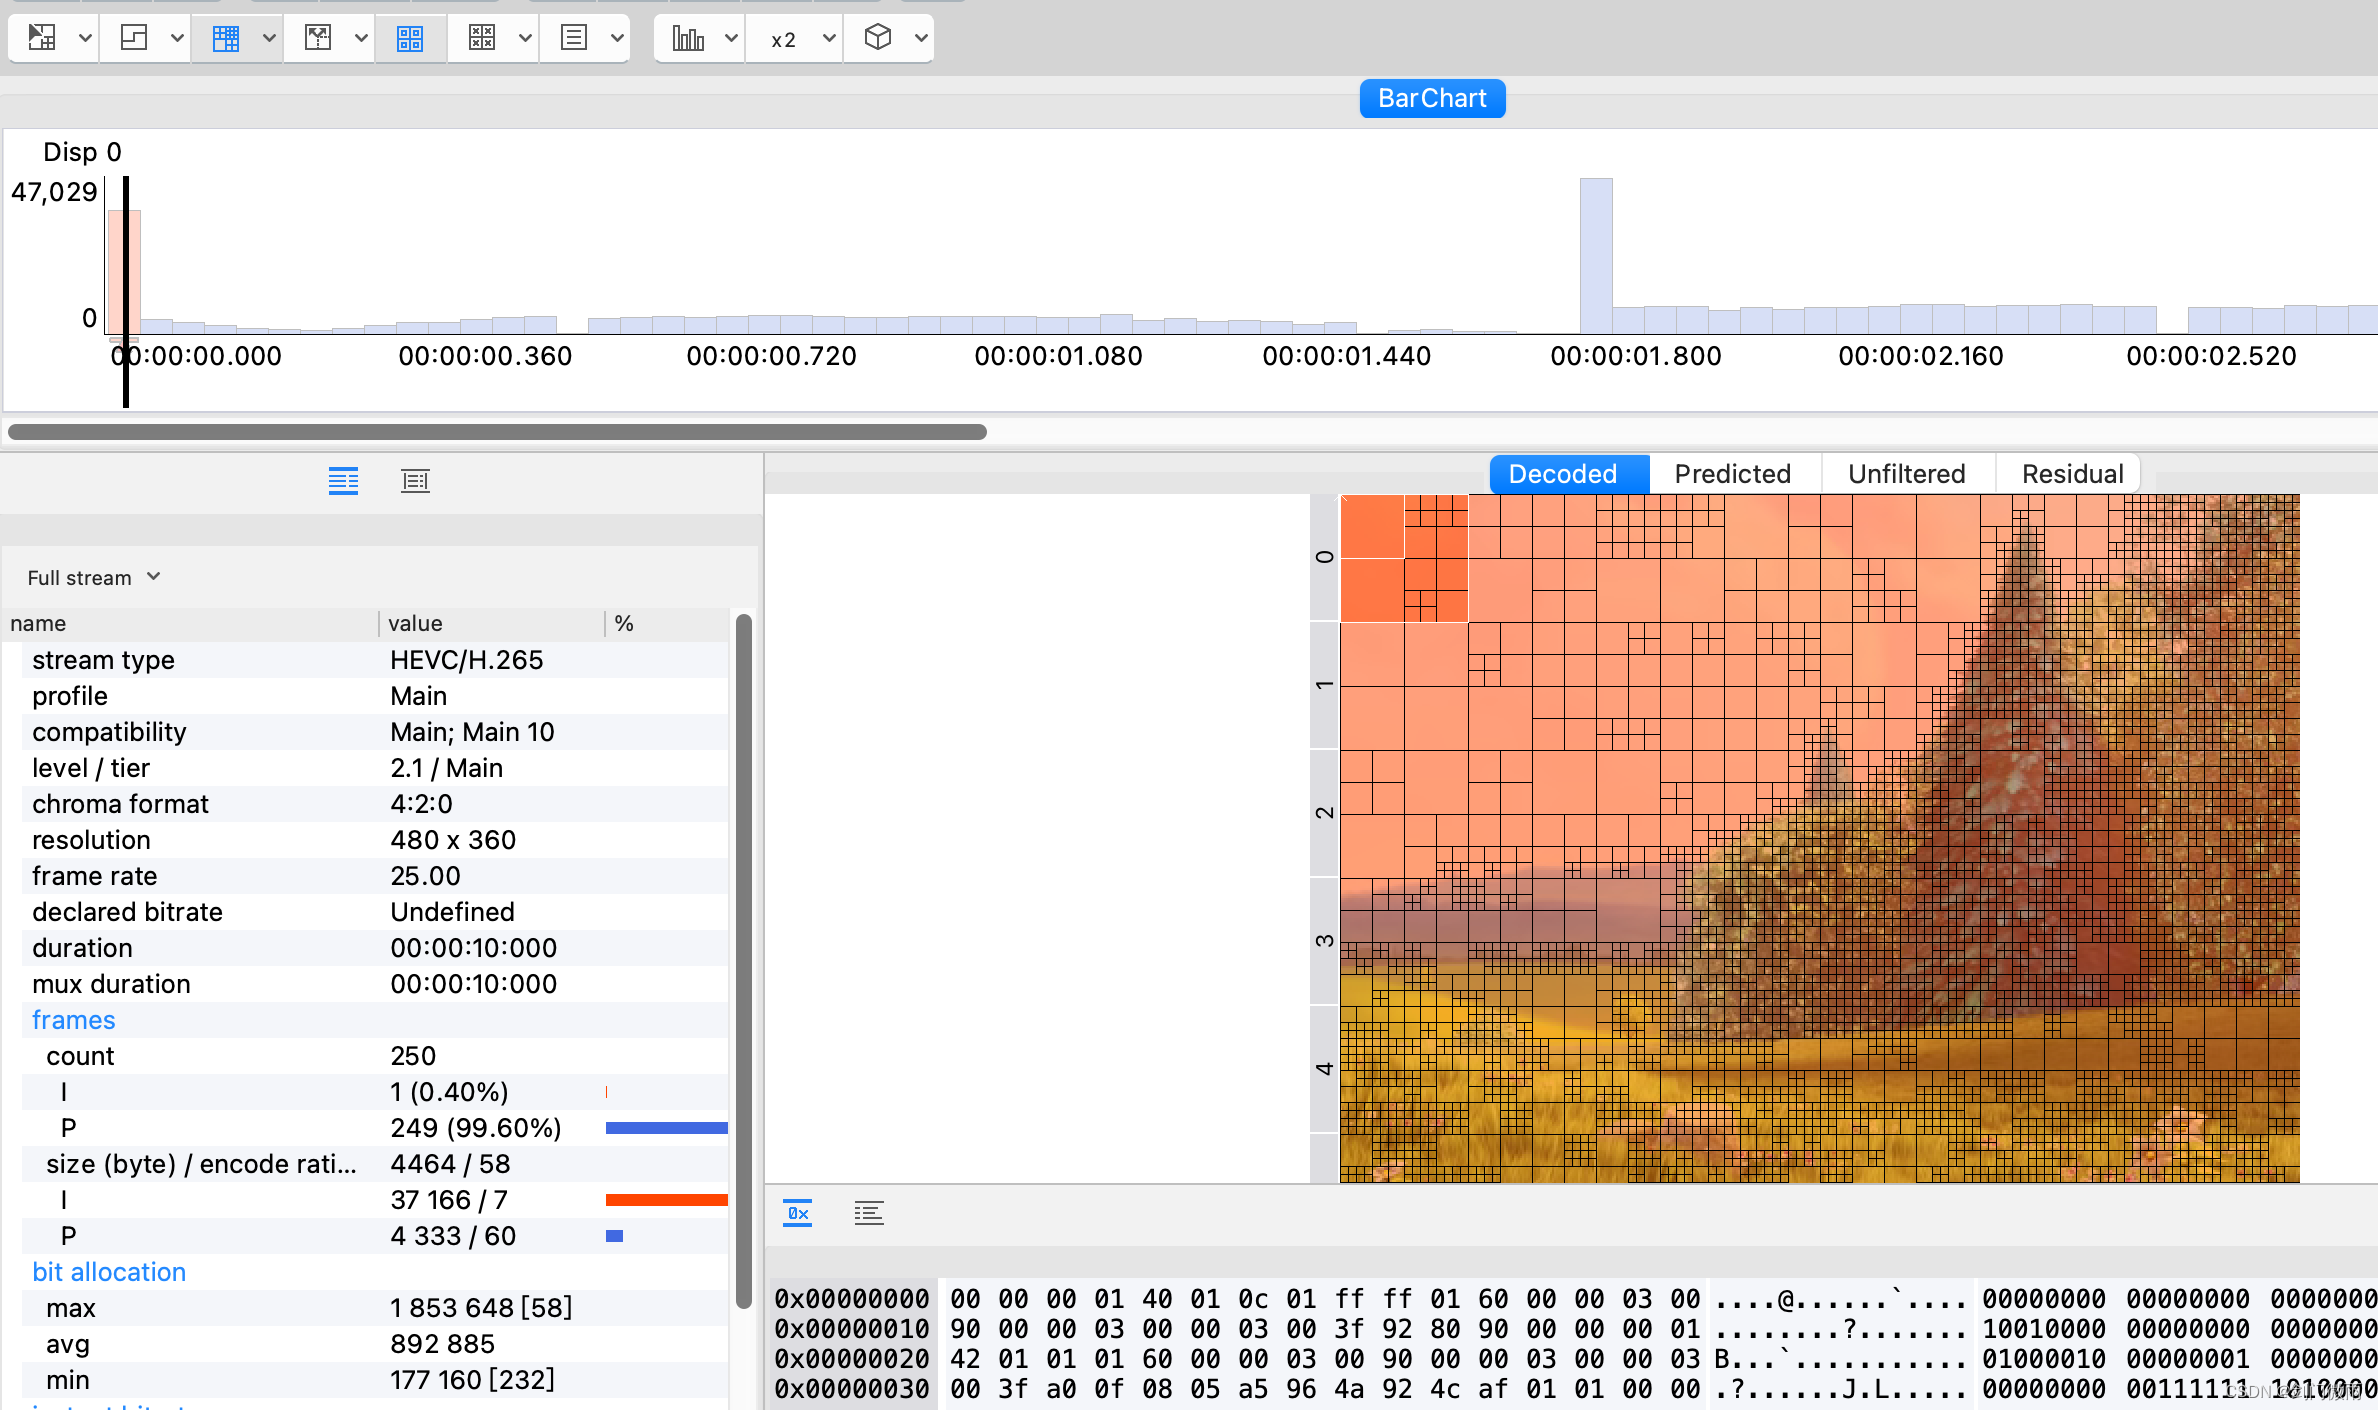Click the bar chart statistics toolbar icon

click(x=688, y=38)
